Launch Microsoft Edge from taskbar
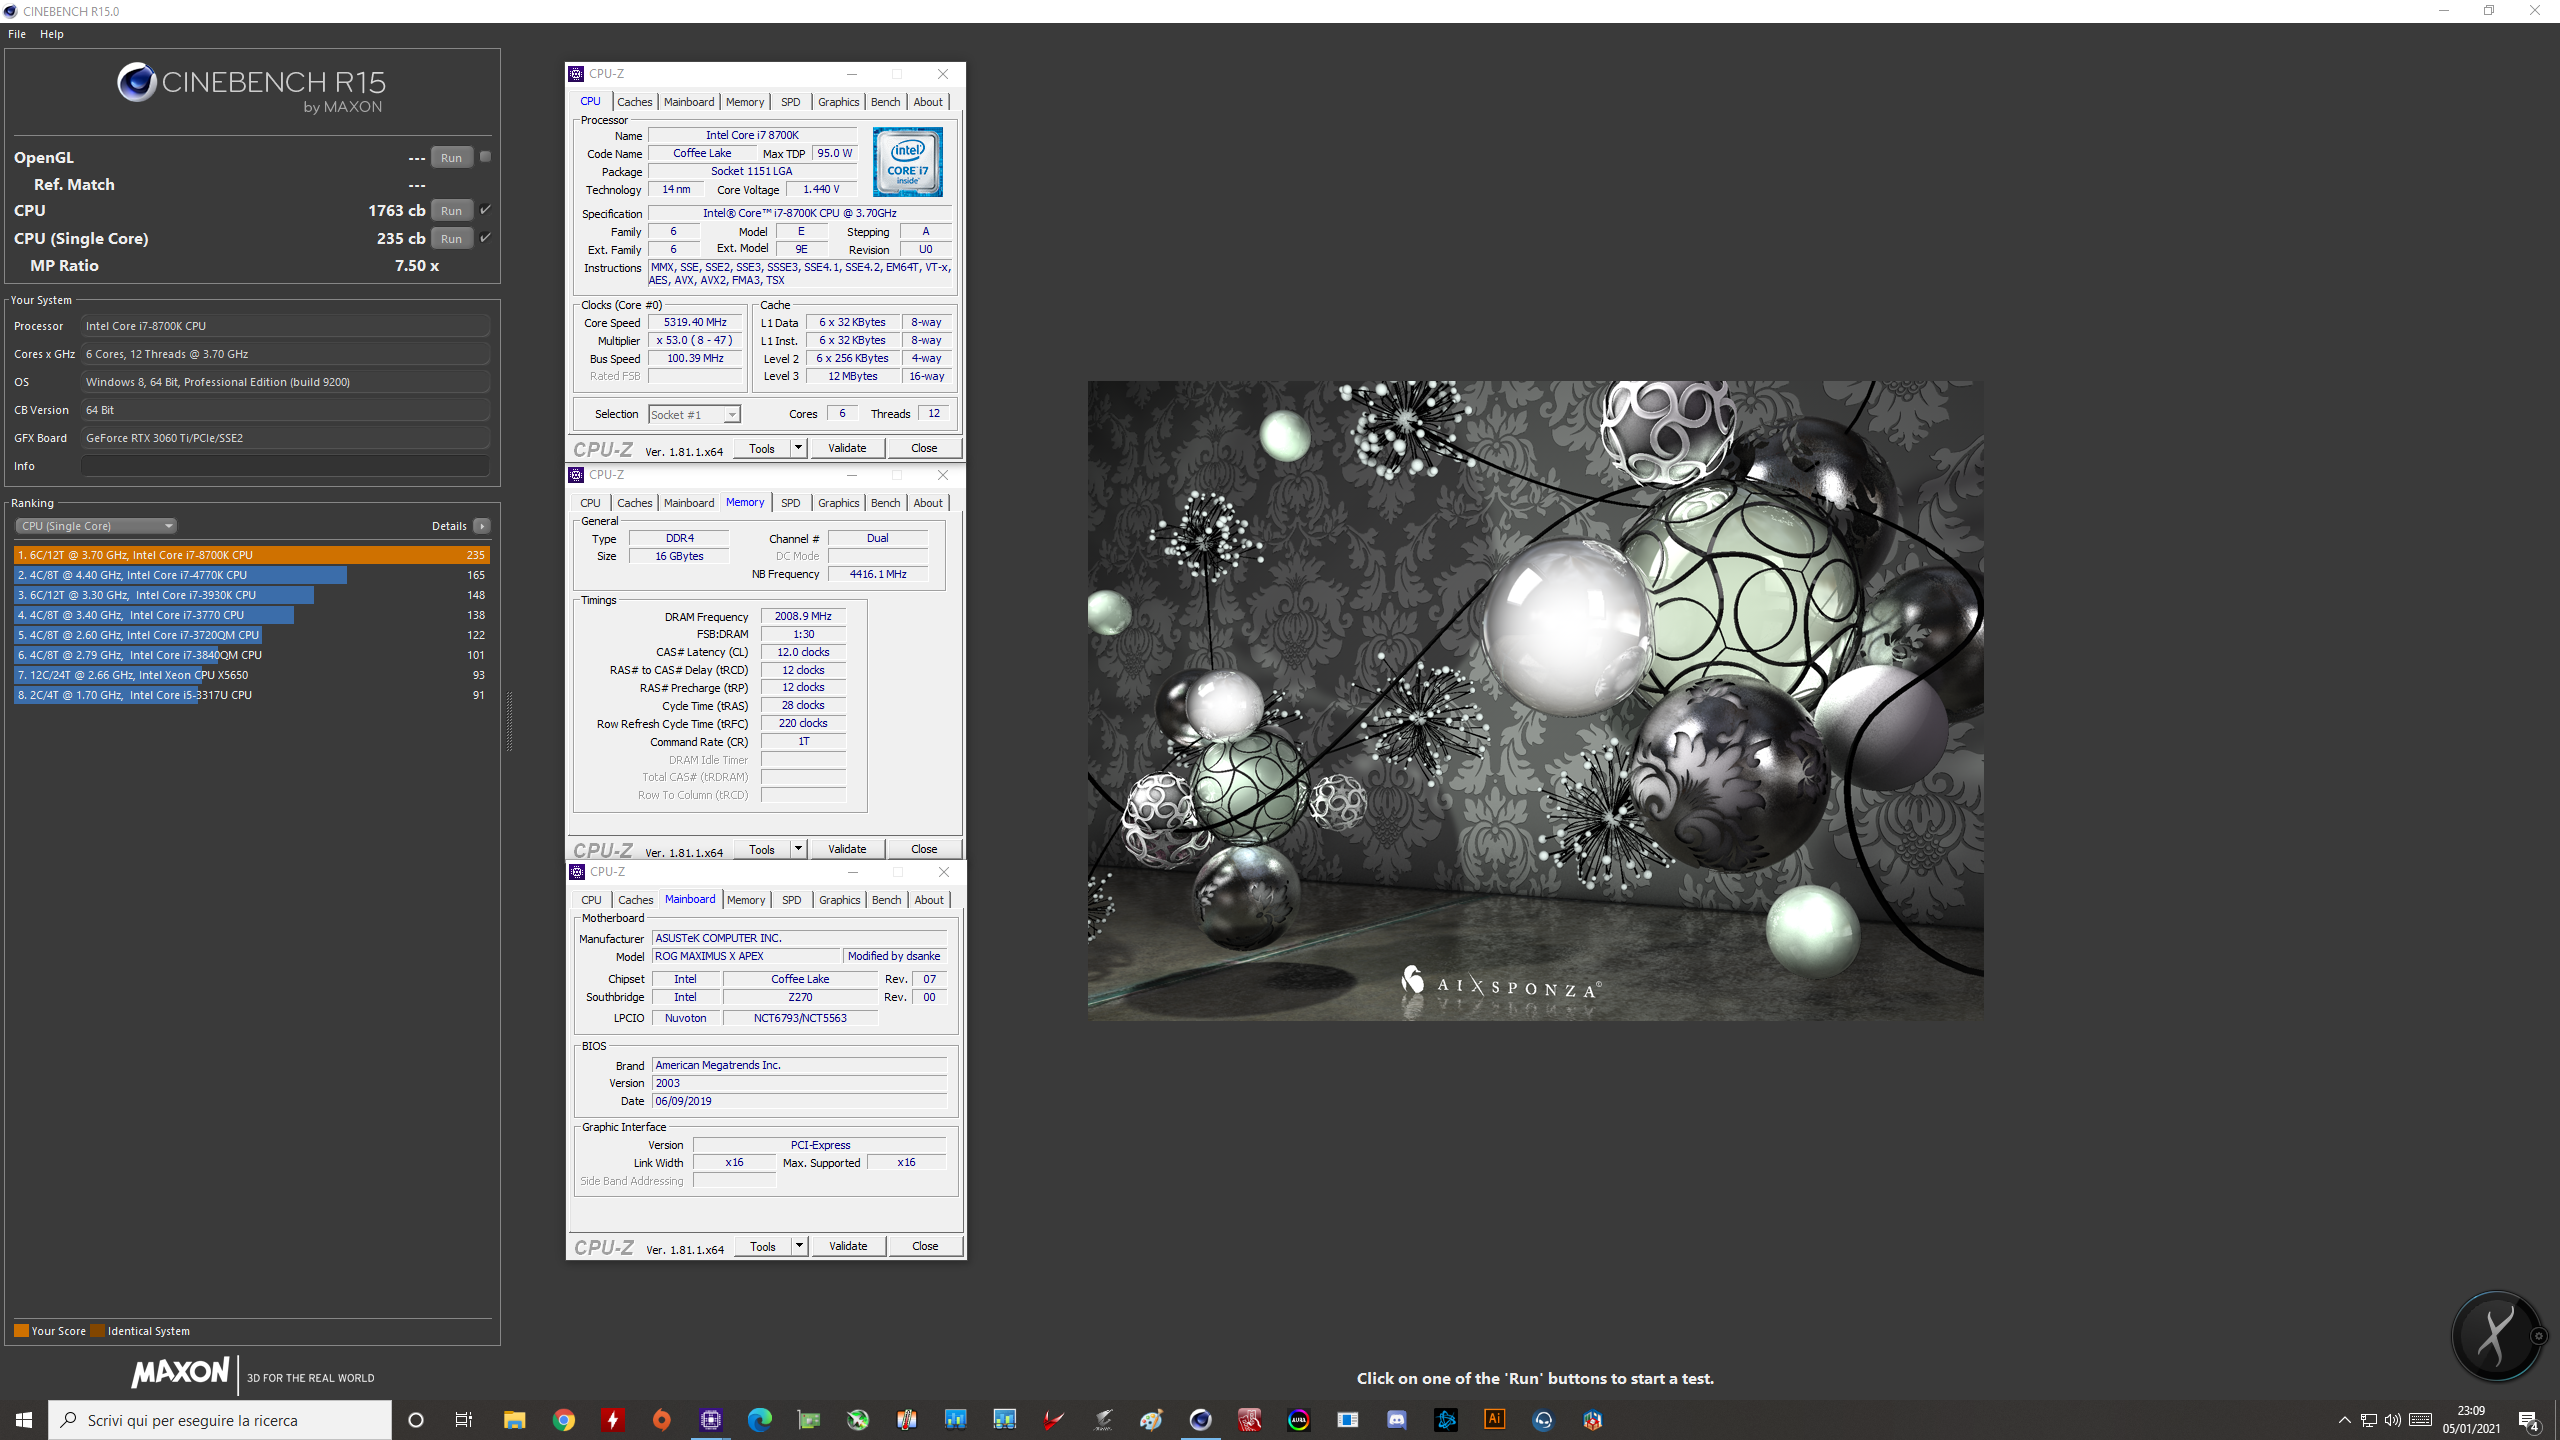Viewport: 2560px width, 1440px height. (759, 1420)
